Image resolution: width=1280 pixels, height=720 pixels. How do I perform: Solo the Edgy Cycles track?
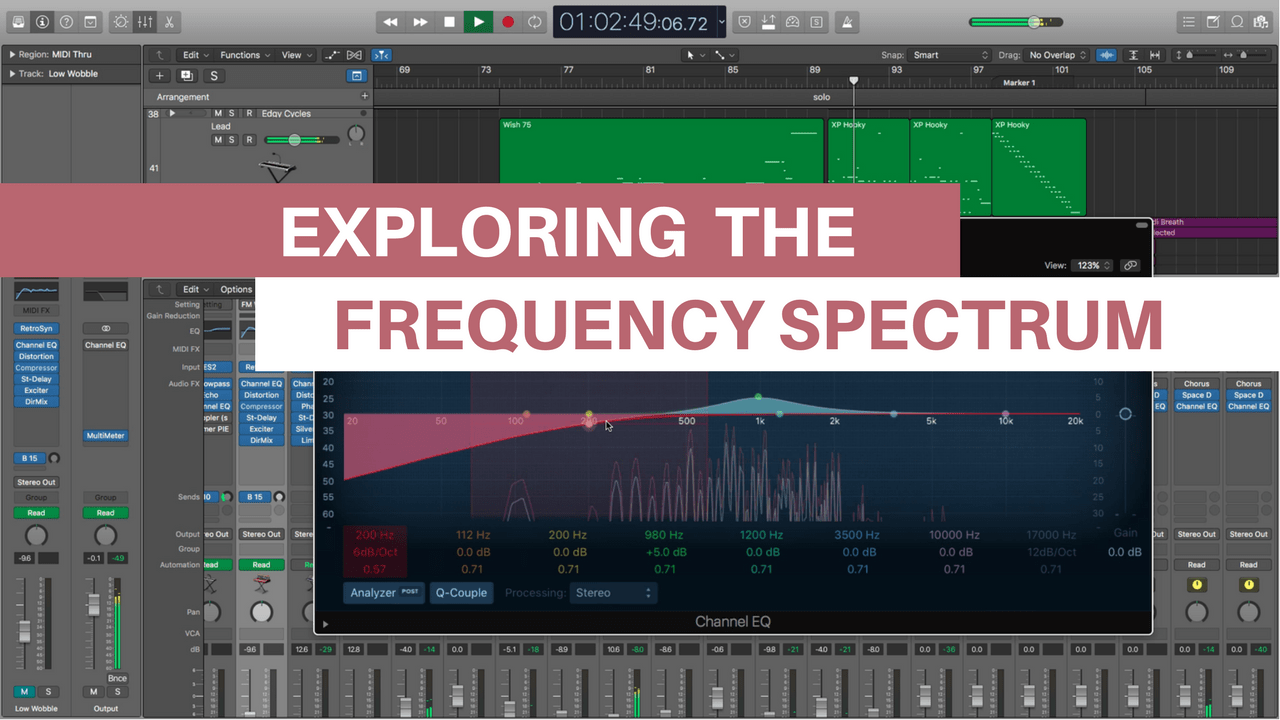(233, 113)
